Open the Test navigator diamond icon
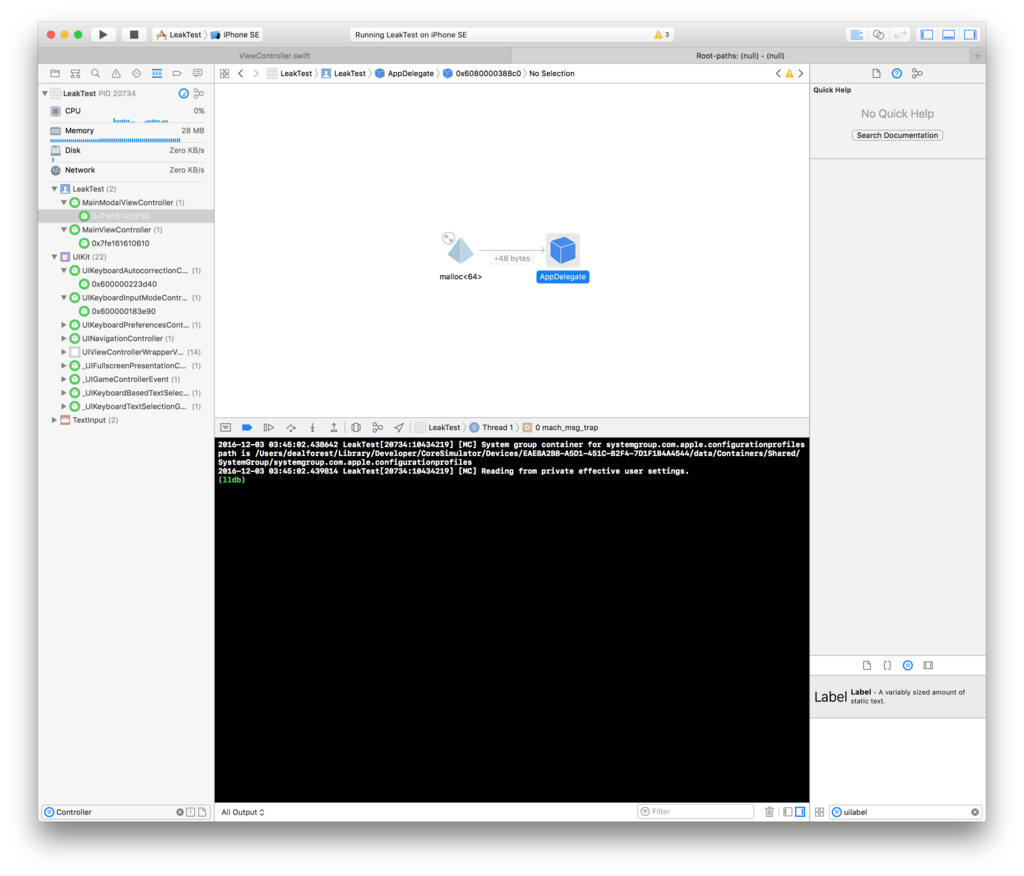This screenshot has width=1024, height=876. click(136, 74)
